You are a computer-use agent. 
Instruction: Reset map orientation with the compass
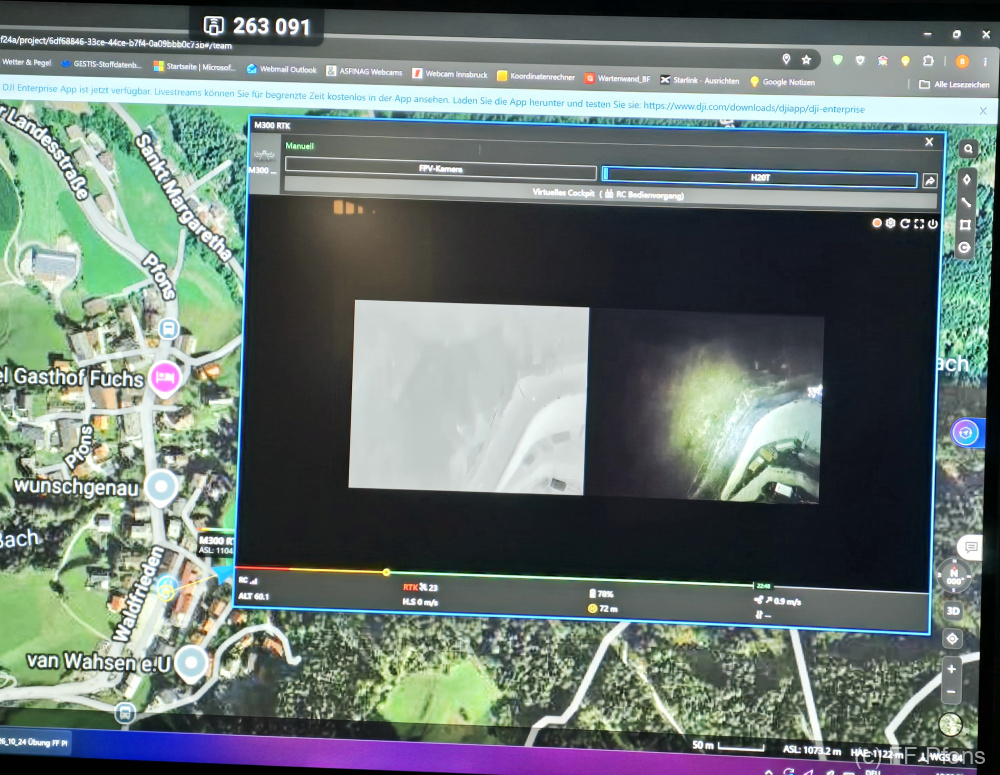pyautogui.click(x=954, y=576)
